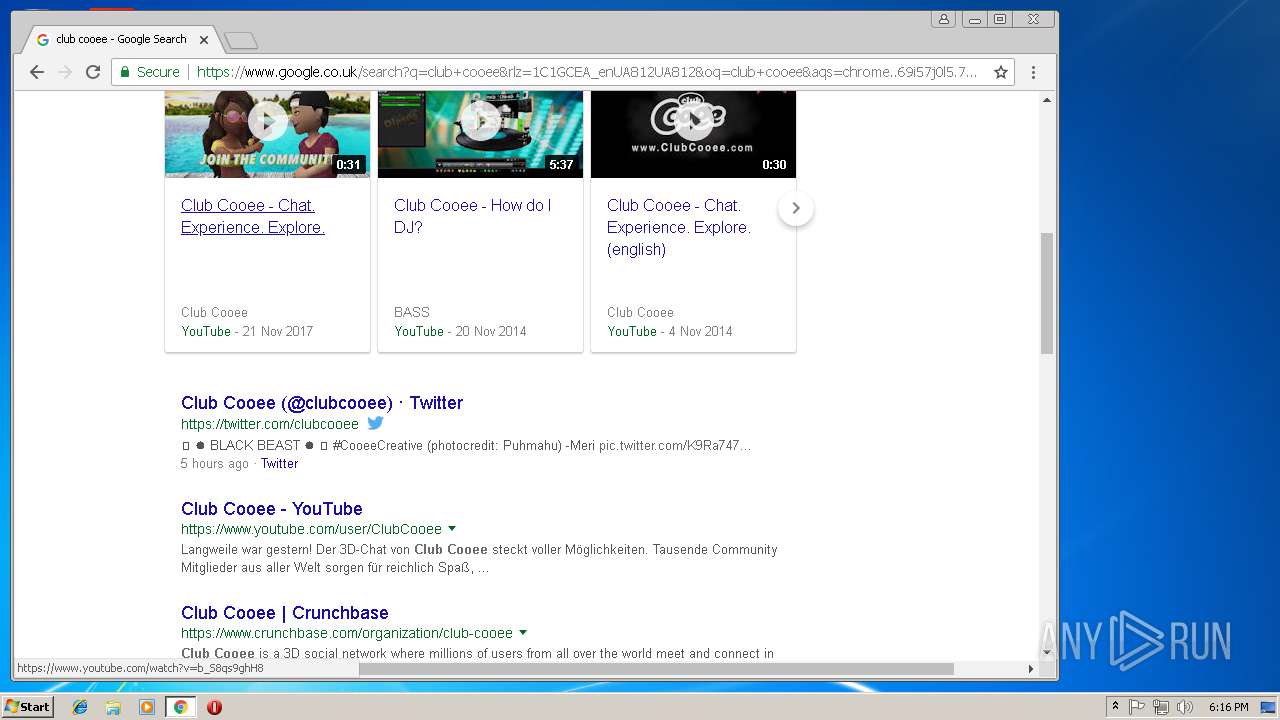Open Club Cooee - YouTube result
Image resolution: width=1280 pixels, height=720 pixels.
[x=272, y=509]
